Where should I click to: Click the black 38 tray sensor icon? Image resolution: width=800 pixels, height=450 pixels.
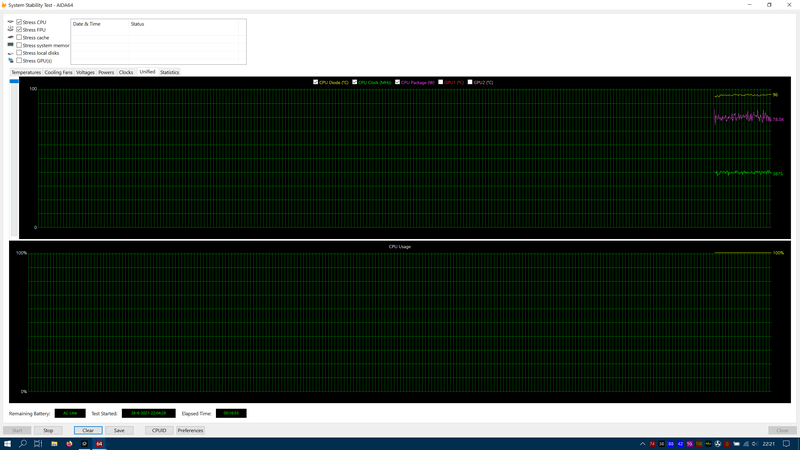coord(661,444)
